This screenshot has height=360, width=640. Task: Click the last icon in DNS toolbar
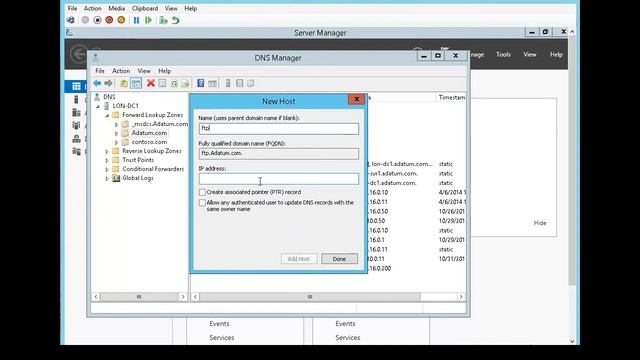pyautogui.click(x=251, y=83)
